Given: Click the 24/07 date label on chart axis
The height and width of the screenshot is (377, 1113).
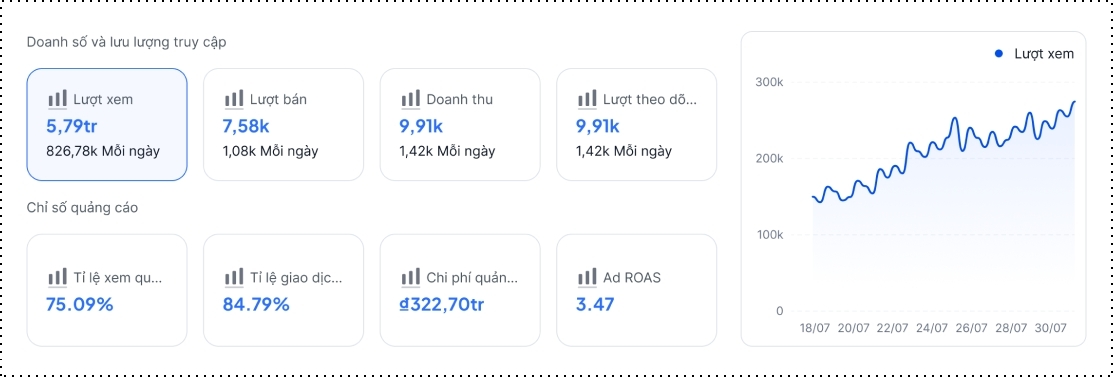Looking at the screenshot, I should 932,328.
